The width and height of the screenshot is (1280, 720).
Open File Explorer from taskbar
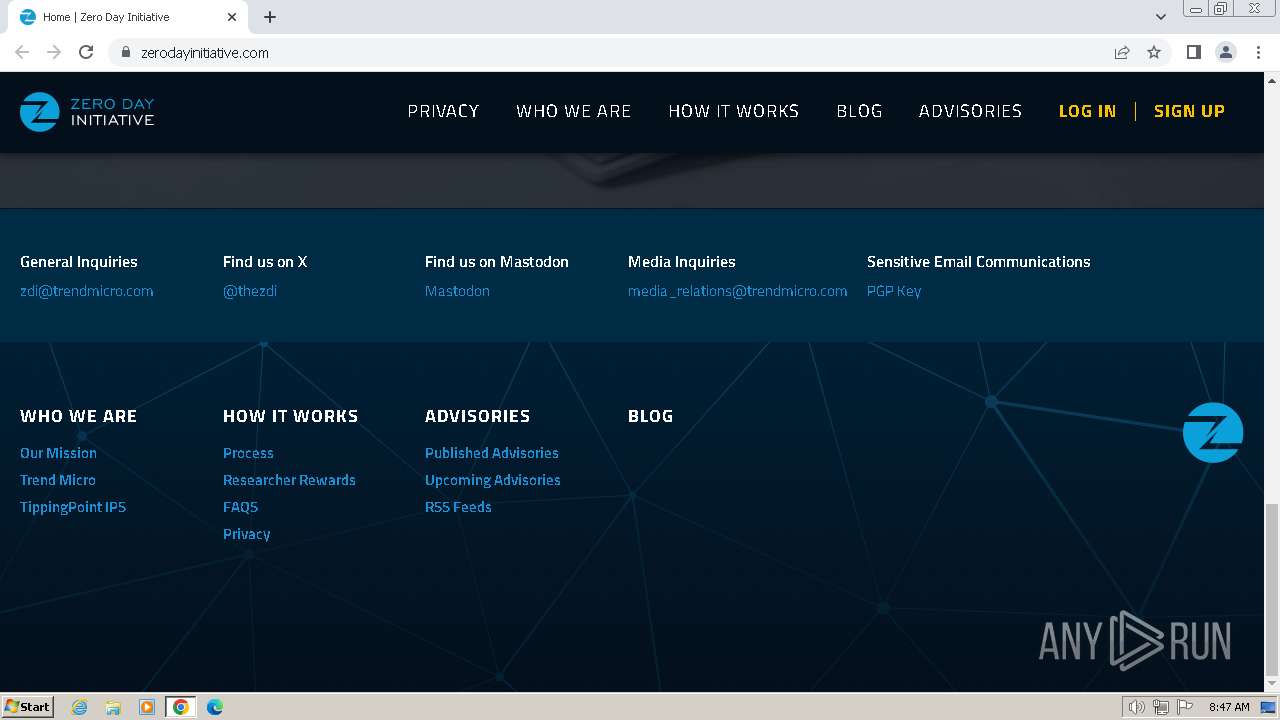click(113, 707)
